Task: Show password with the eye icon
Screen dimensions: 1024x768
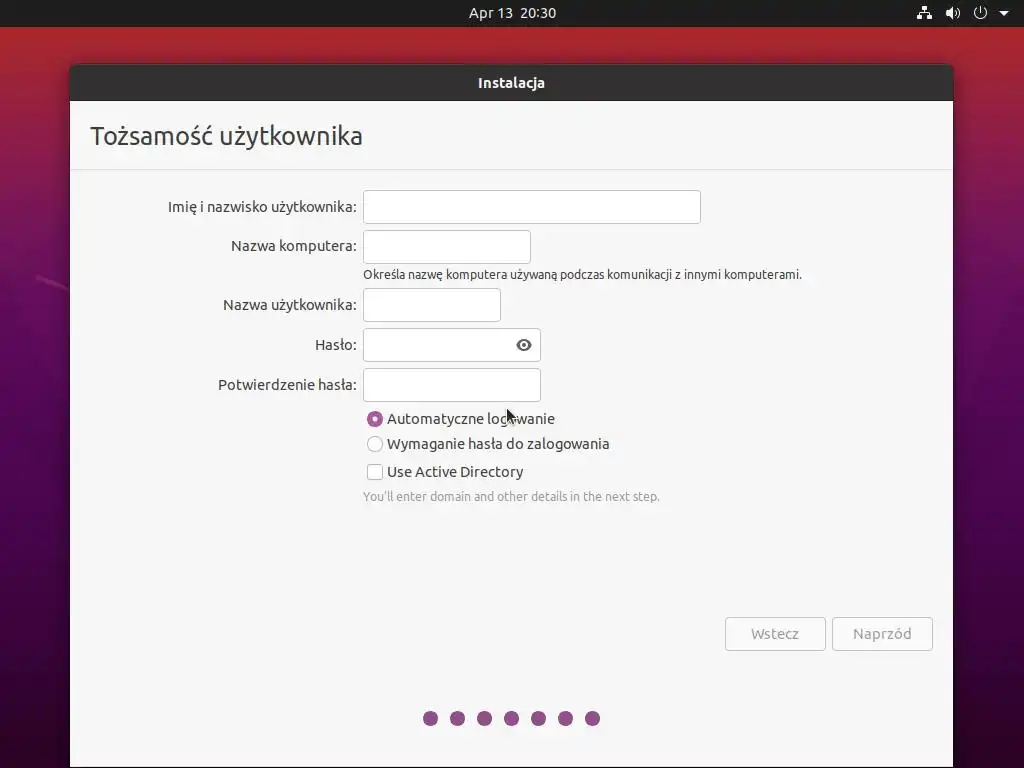Action: tap(524, 345)
